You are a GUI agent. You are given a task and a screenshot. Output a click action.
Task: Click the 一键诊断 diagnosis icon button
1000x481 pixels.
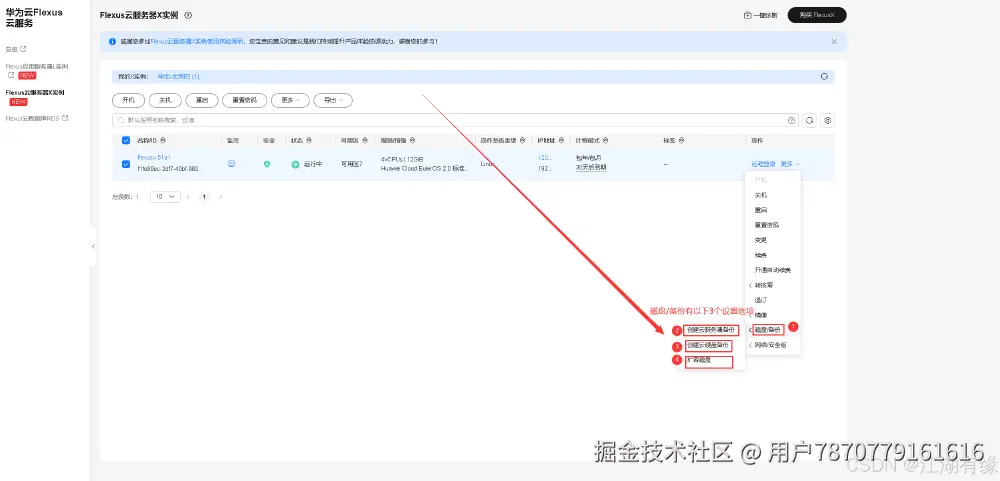coord(760,15)
